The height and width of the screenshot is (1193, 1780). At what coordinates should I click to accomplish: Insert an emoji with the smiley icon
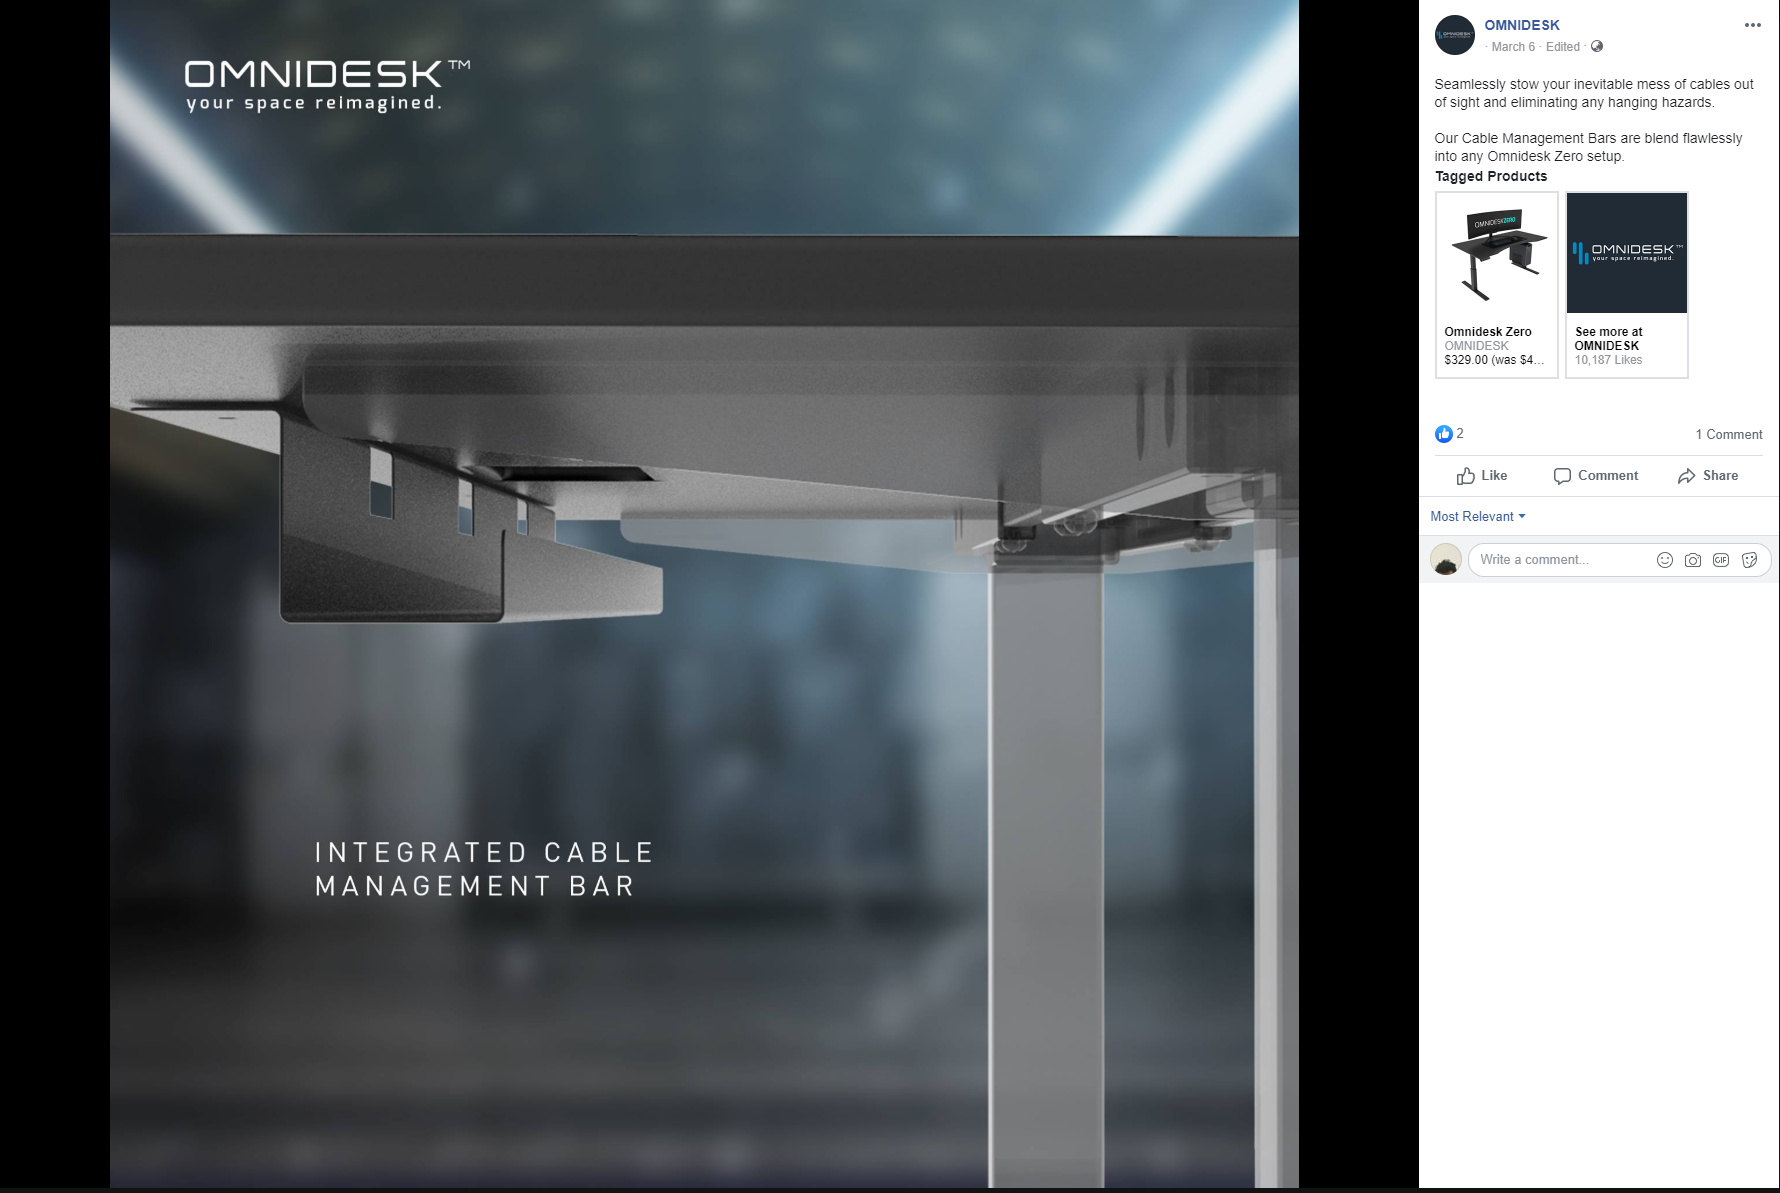click(x=1665, y=560)
